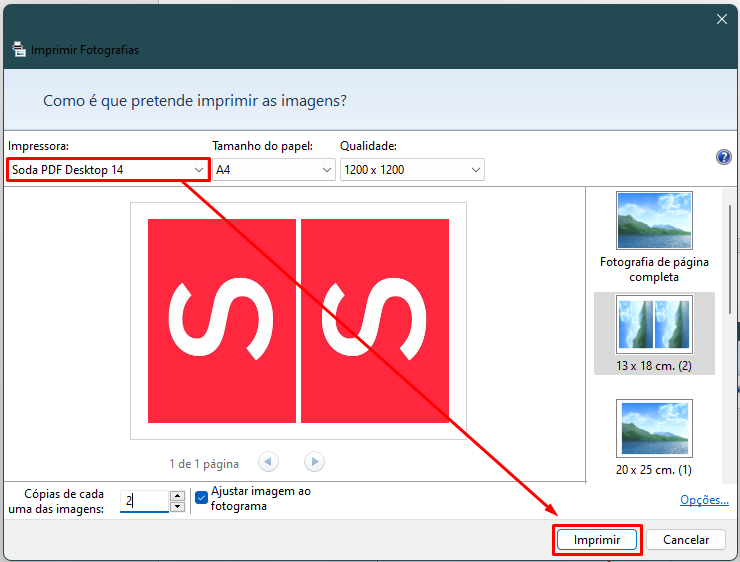The height and width of the screenshot is (562, 740).
Task: Click the printer icon in title bar
Action: pyautogui.click(x=19, y=49)
